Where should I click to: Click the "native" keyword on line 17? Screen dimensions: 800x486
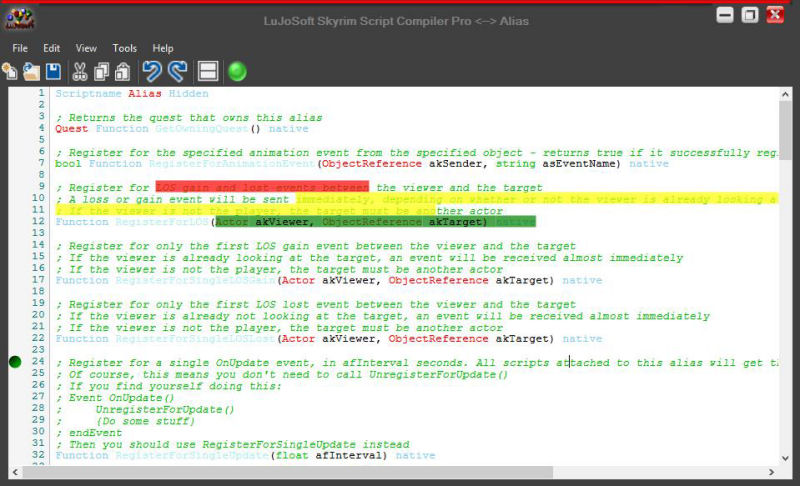pos(582,280)
